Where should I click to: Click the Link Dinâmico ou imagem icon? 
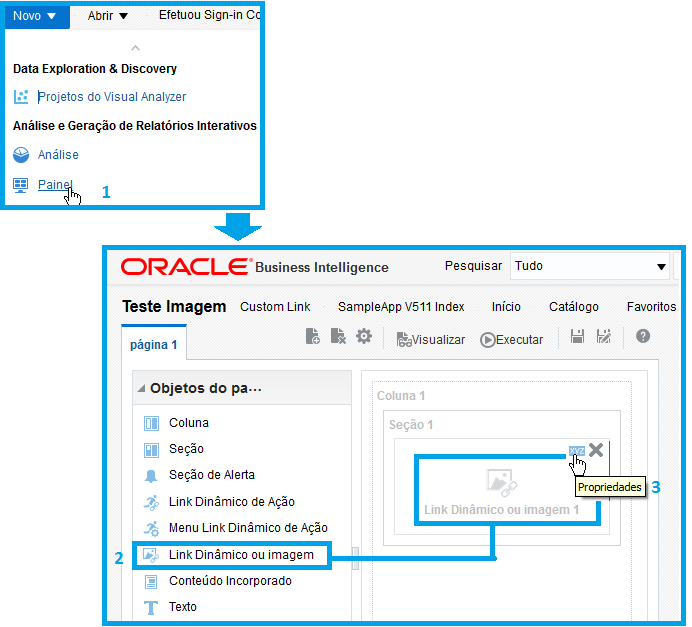click(x=151, y=555)
